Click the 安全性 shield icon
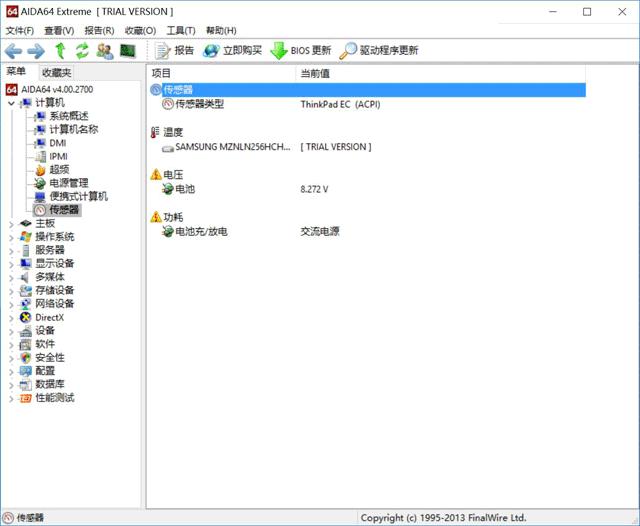 [x=25, y=358]
